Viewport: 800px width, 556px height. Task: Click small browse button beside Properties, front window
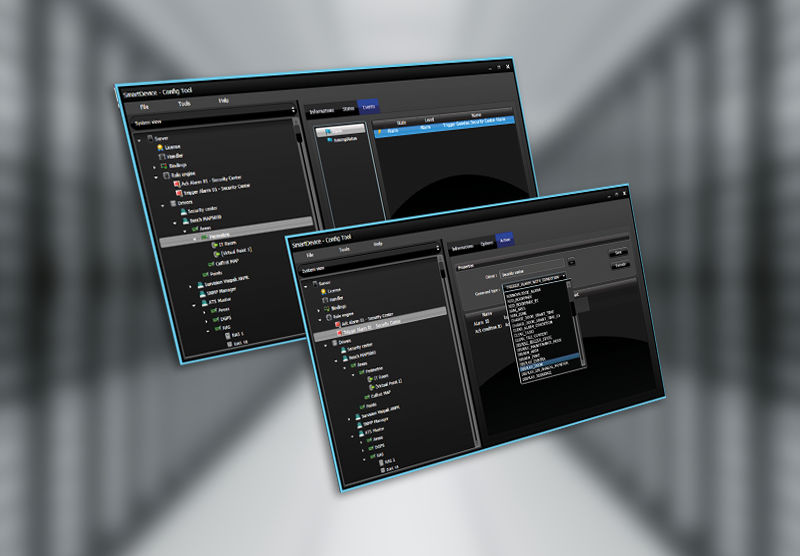[x=571, y=262]
